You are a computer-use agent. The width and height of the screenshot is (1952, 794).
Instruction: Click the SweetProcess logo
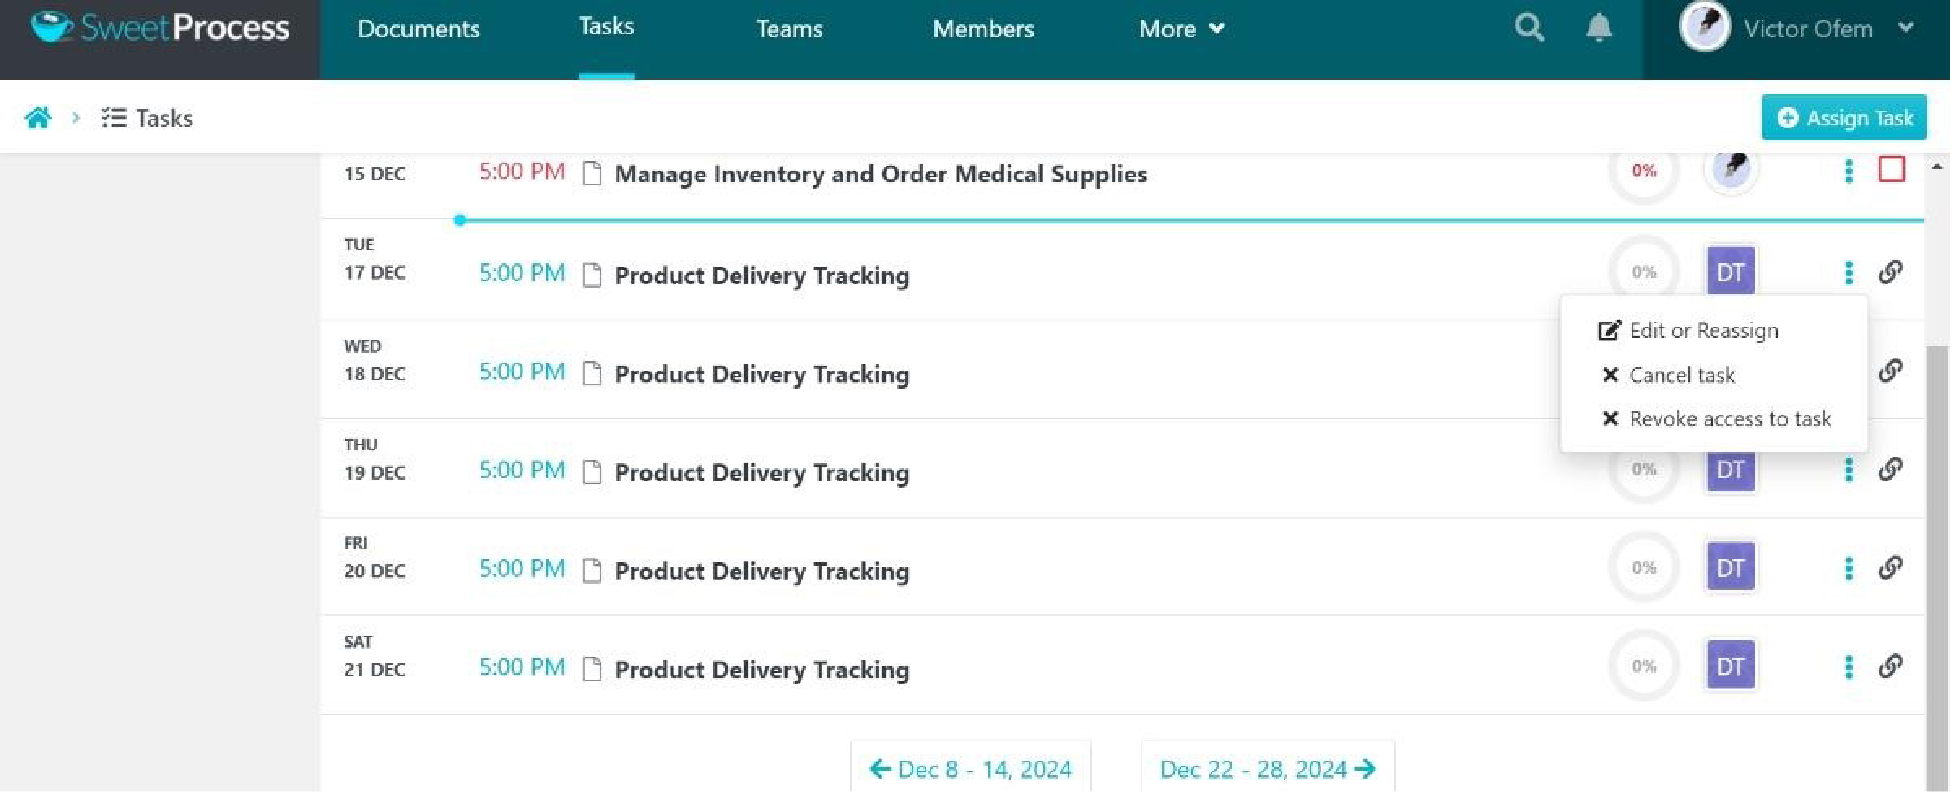tap(160, 28)
